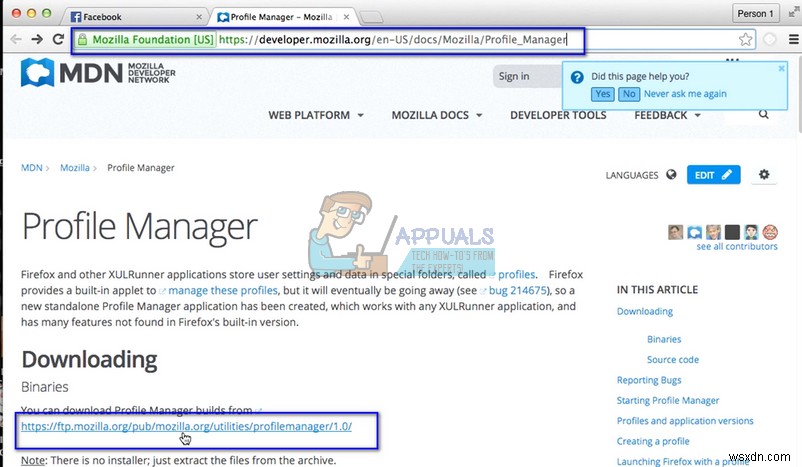Click the Person 1 profile button
The height and width of the screenshot is (467, 802).
click(x=755, y=13)
